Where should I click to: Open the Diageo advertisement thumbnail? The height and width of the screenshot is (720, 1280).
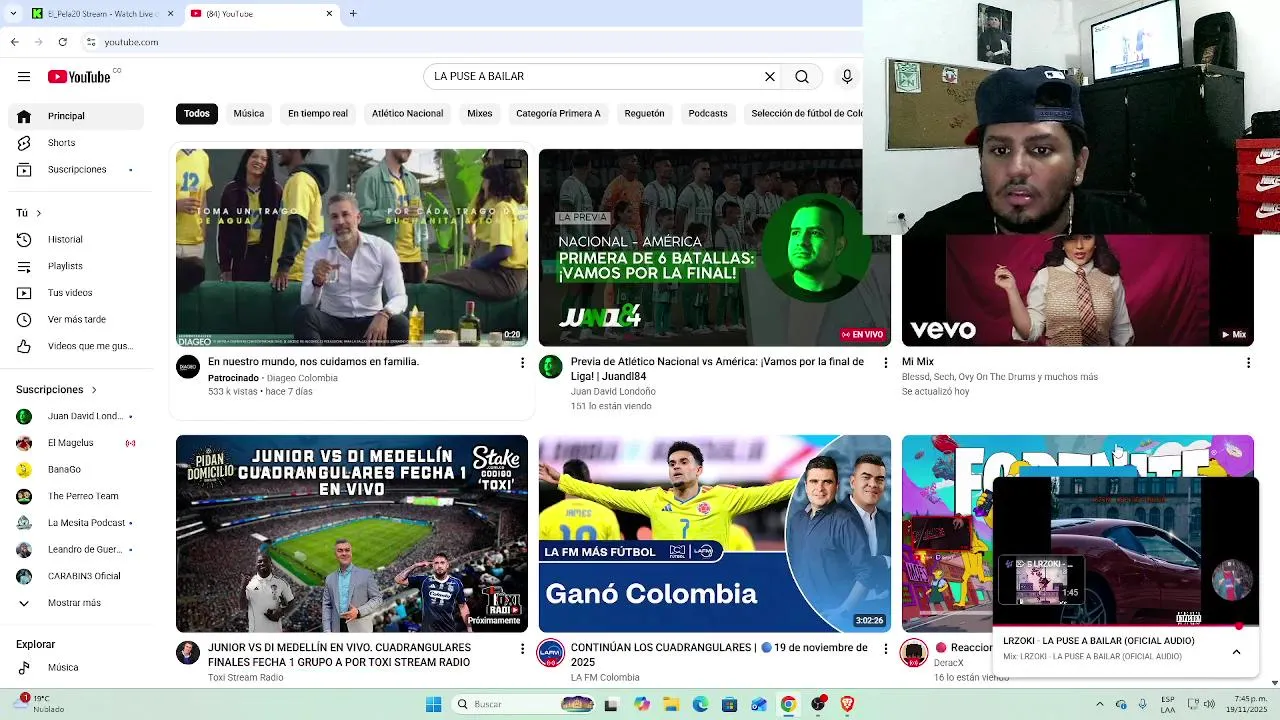352,248
